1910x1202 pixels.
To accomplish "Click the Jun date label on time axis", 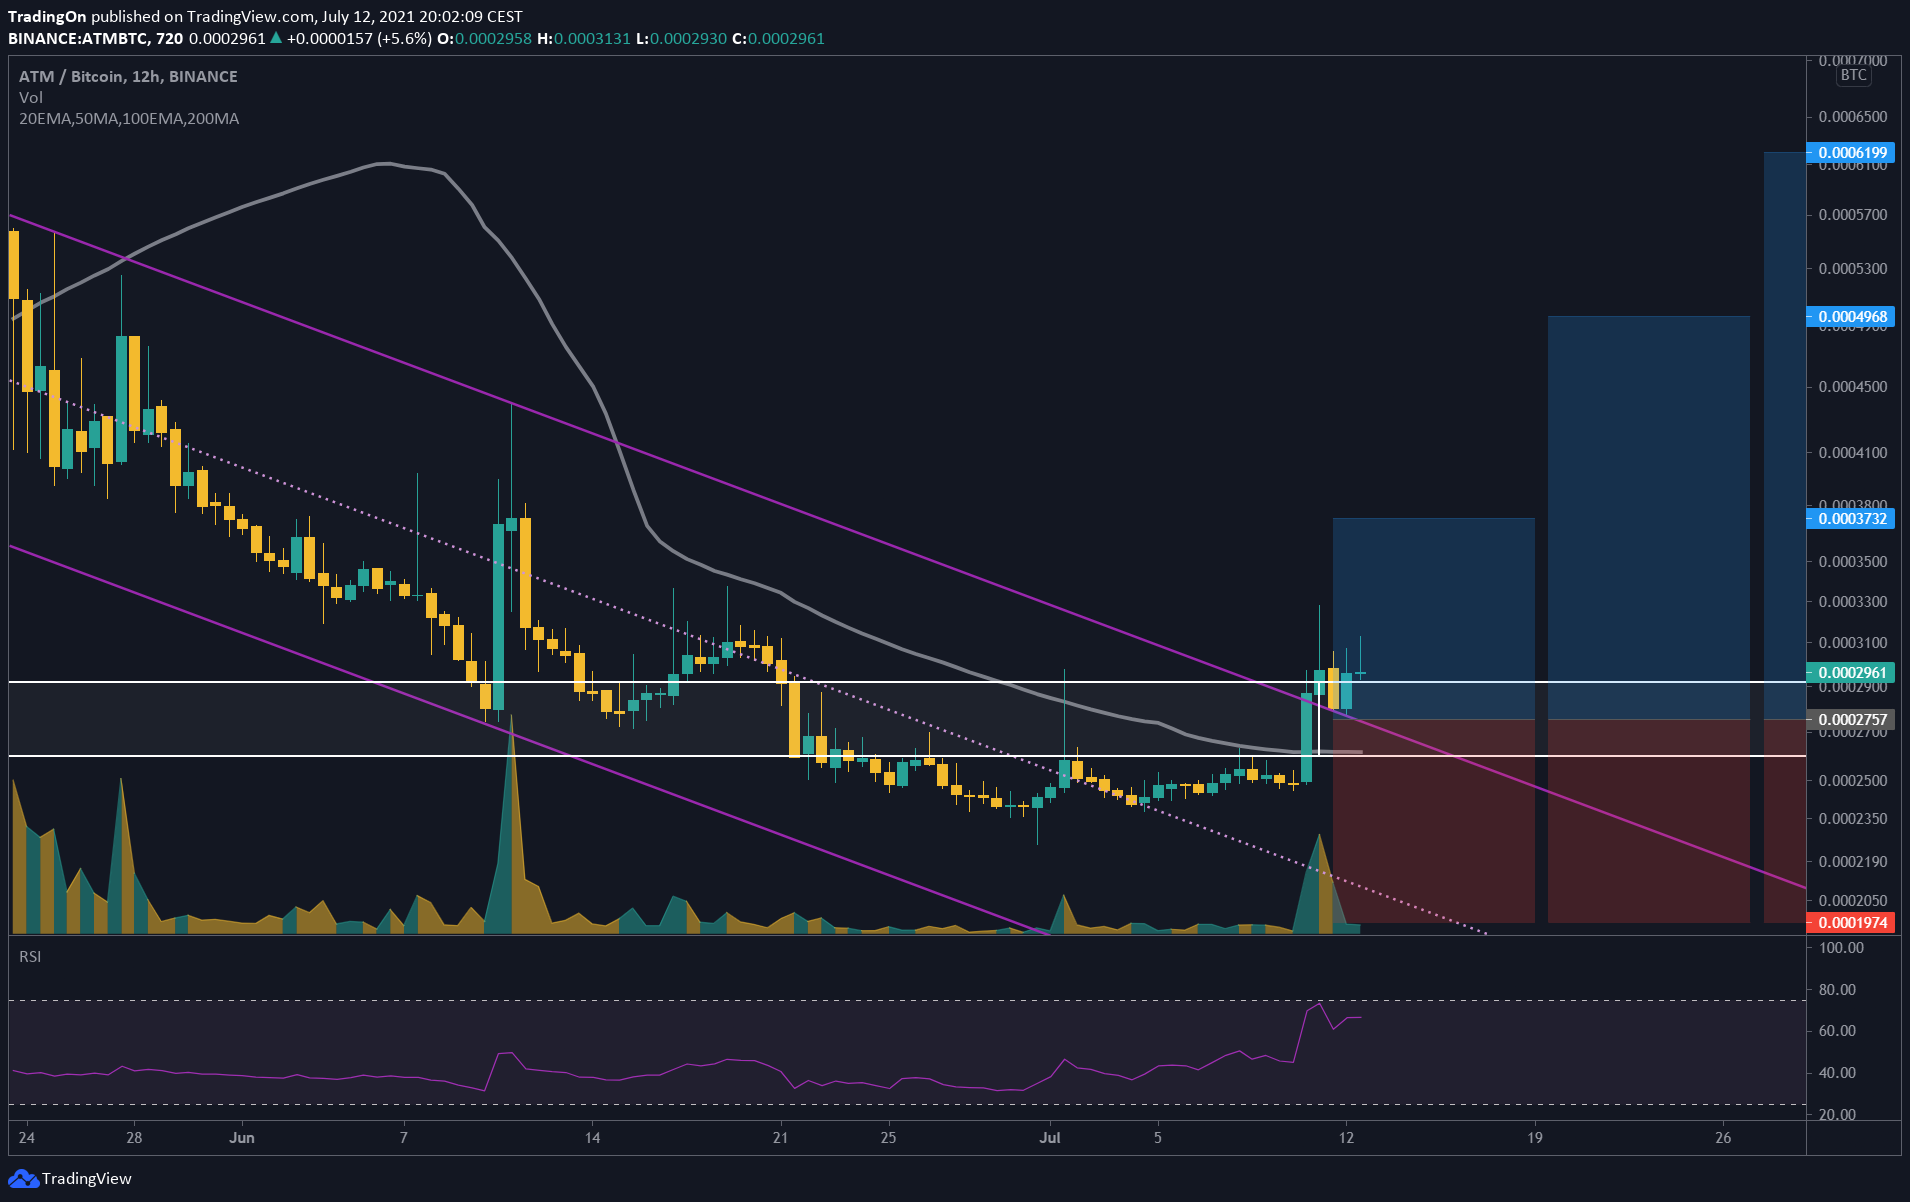I will pos(241,1138).
